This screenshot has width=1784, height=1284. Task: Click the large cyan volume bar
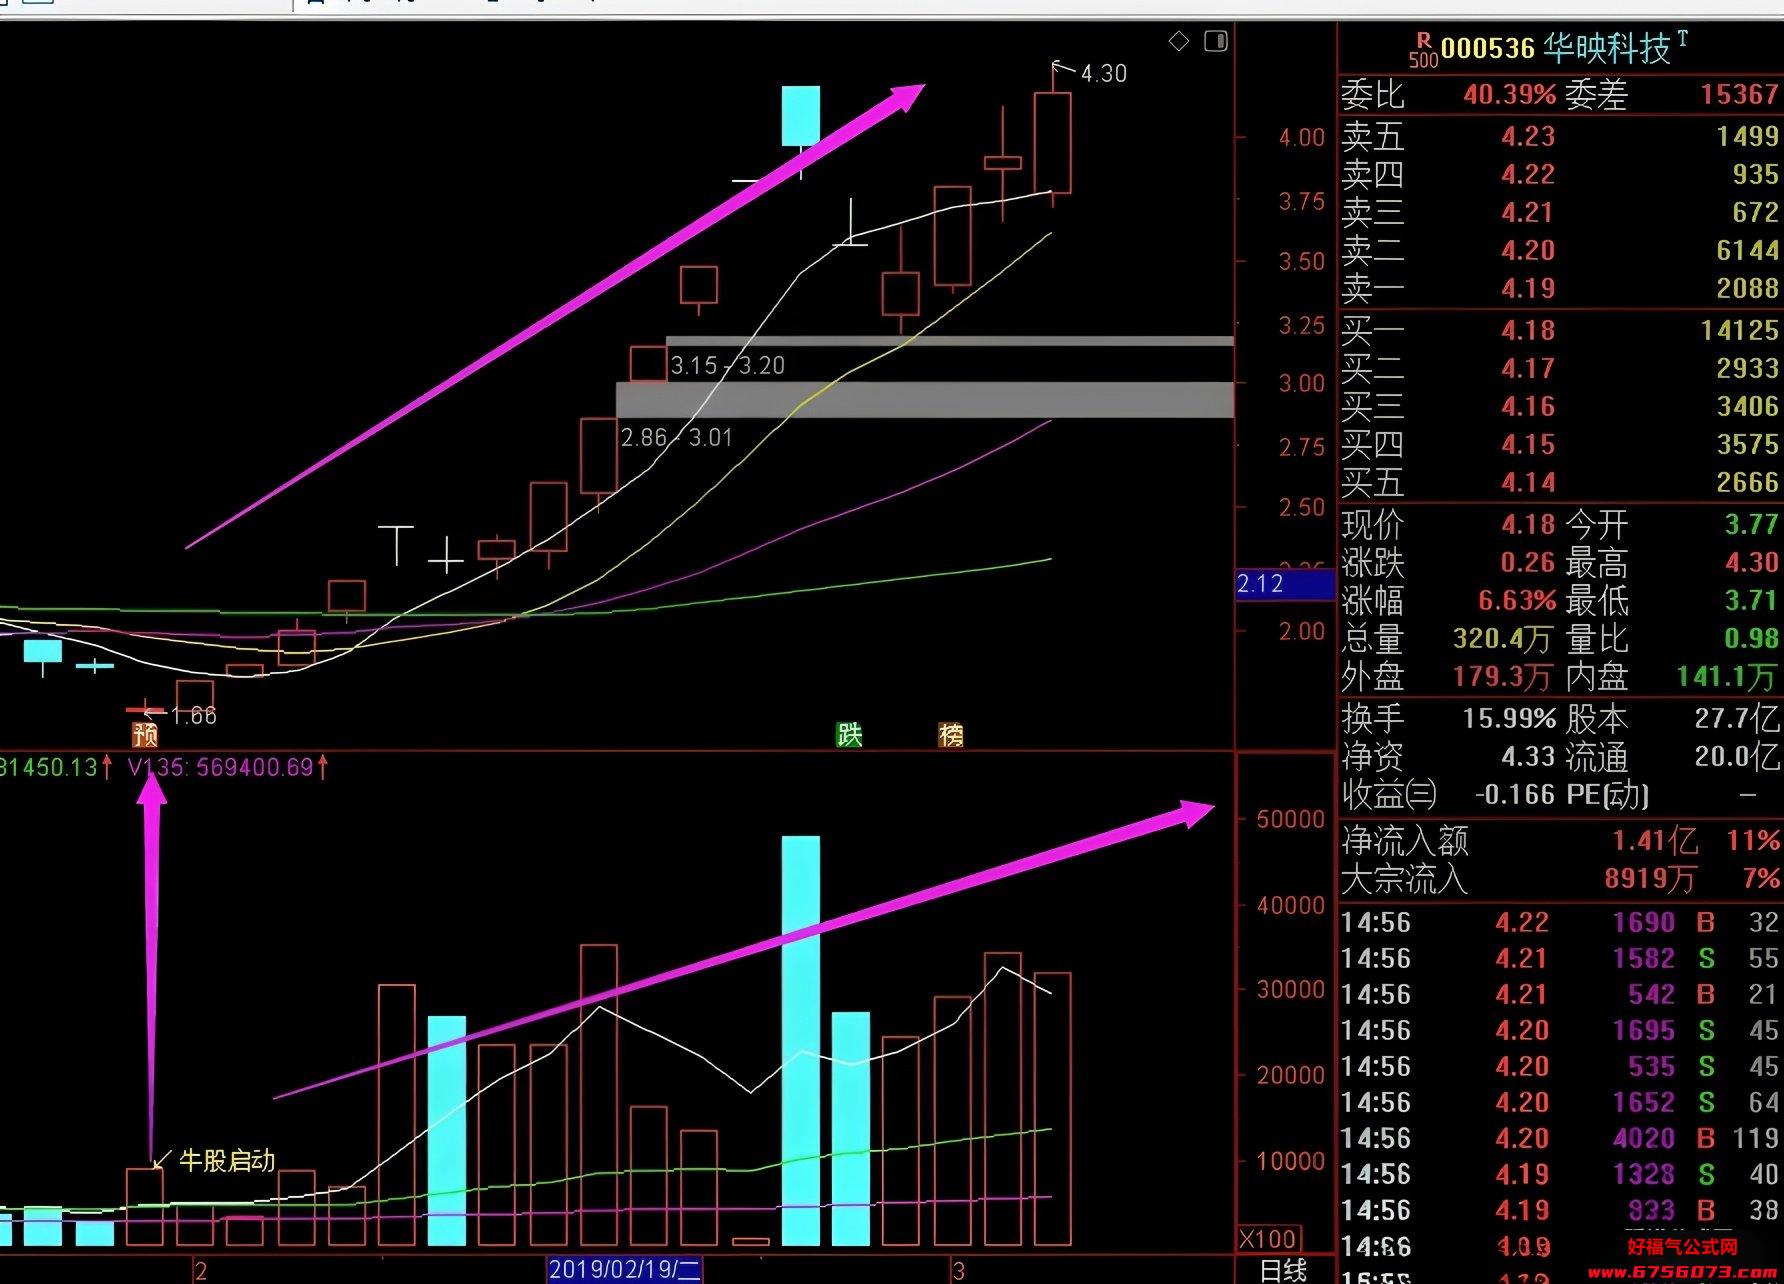801,1041
